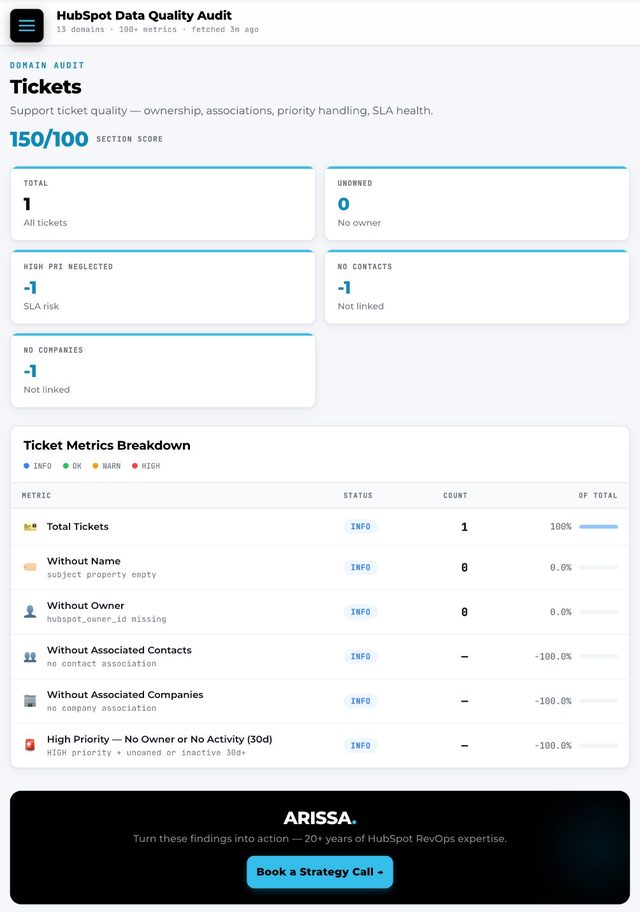The width and height of the screenshot is (640, 912).
Task: Click the 'HubSpot Data Quality Audit' title
Action: click(144, 16)
